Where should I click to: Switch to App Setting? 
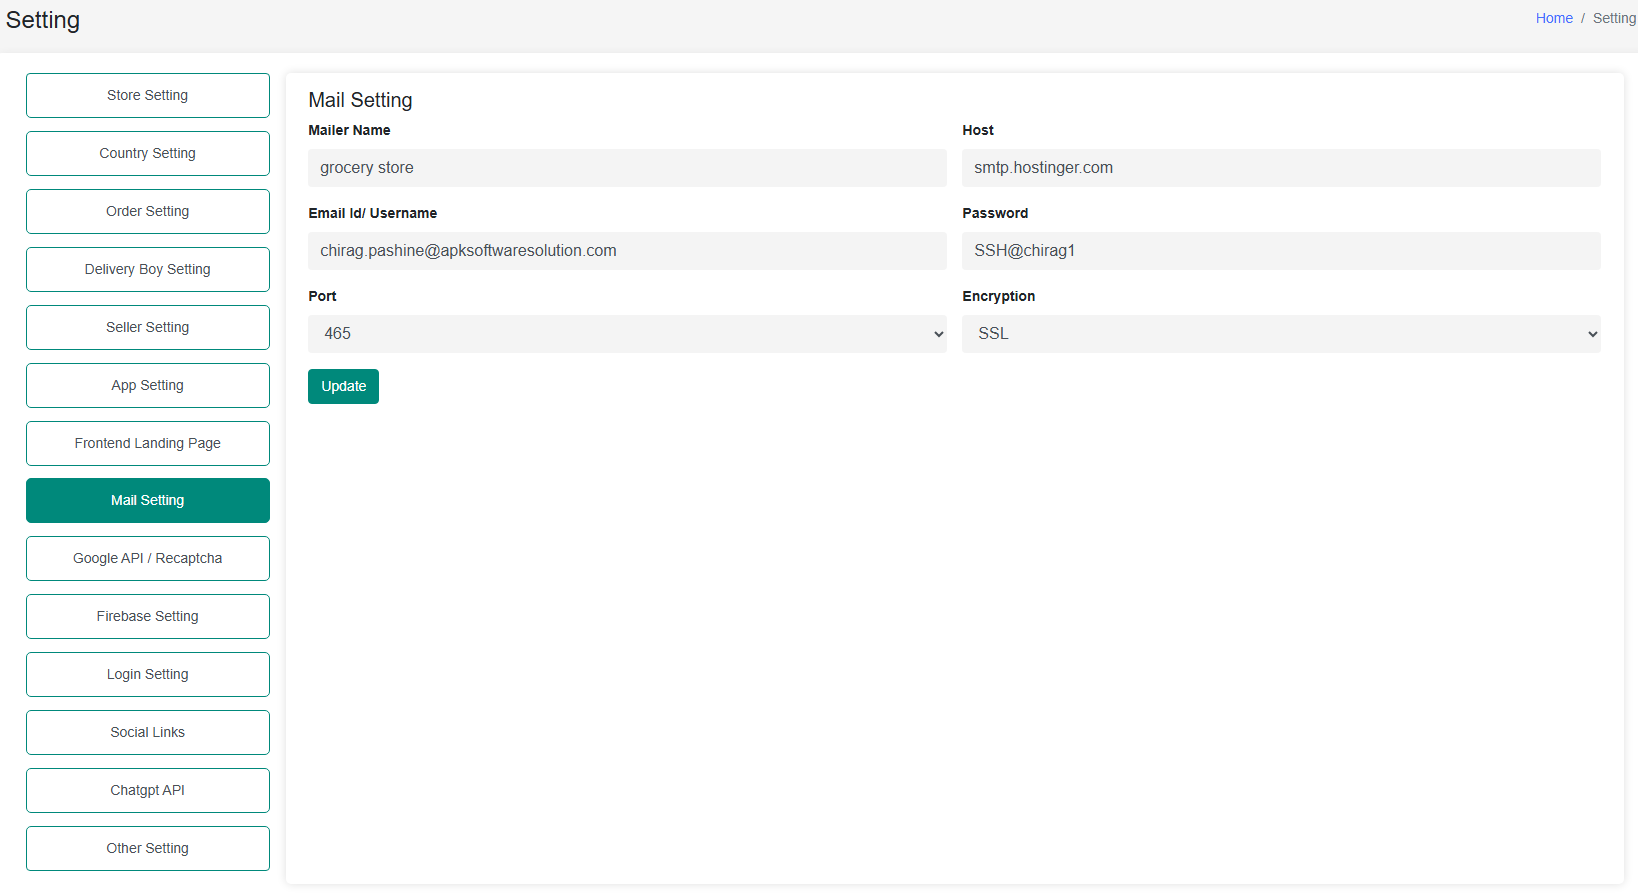(x=148, y=385)
